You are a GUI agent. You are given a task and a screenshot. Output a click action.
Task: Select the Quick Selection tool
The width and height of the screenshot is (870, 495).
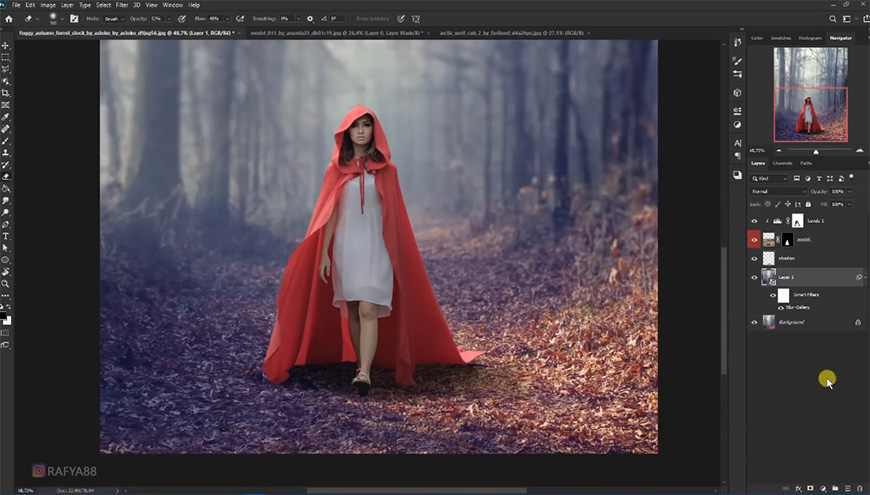pos(6,82)
